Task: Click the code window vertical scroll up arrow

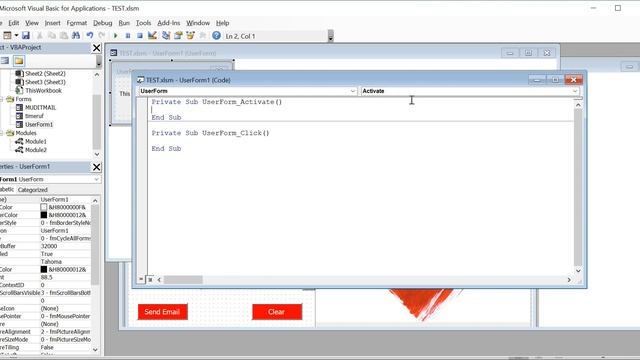Action: [578, 105]
